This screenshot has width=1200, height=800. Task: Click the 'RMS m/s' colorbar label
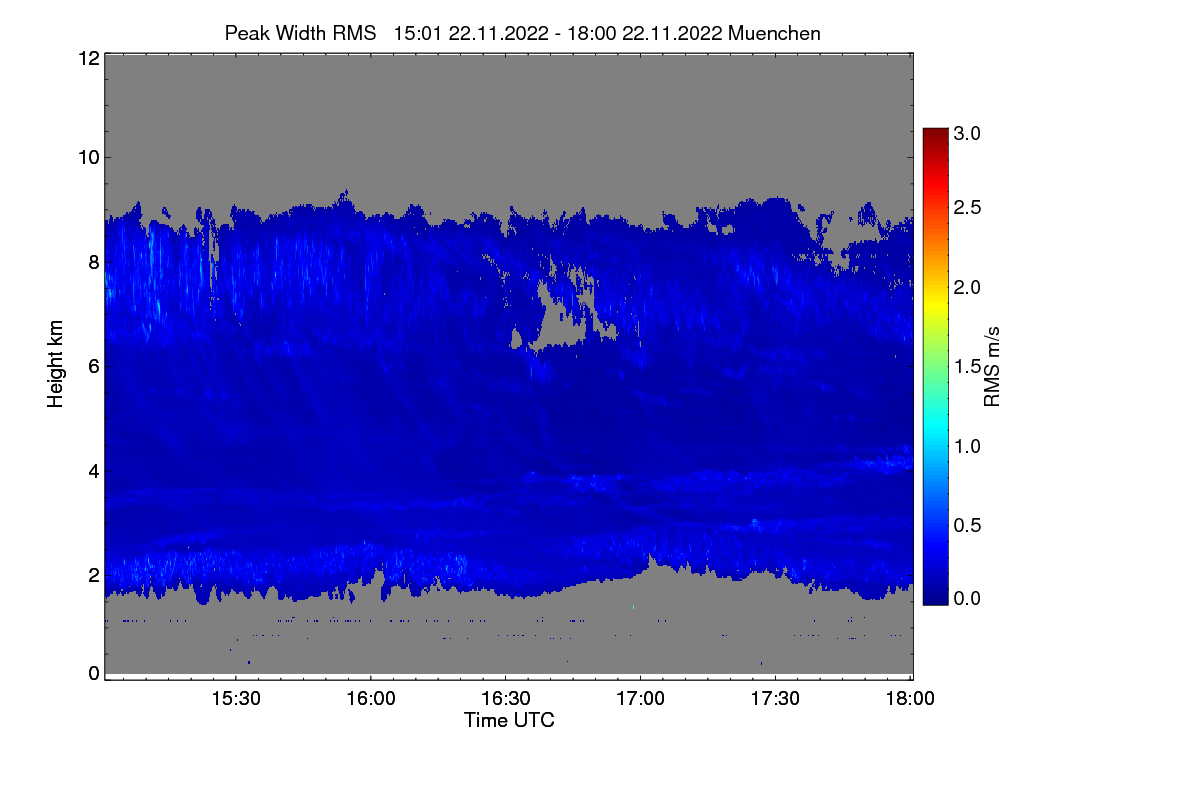(992, 365)
